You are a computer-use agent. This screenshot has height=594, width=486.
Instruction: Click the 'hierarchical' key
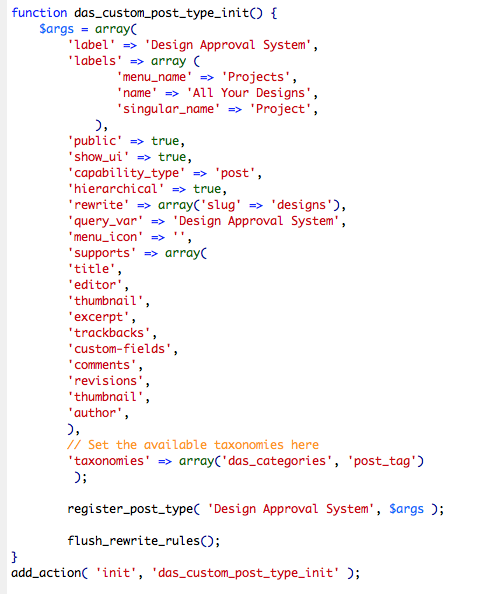click(x=116, y=189)
